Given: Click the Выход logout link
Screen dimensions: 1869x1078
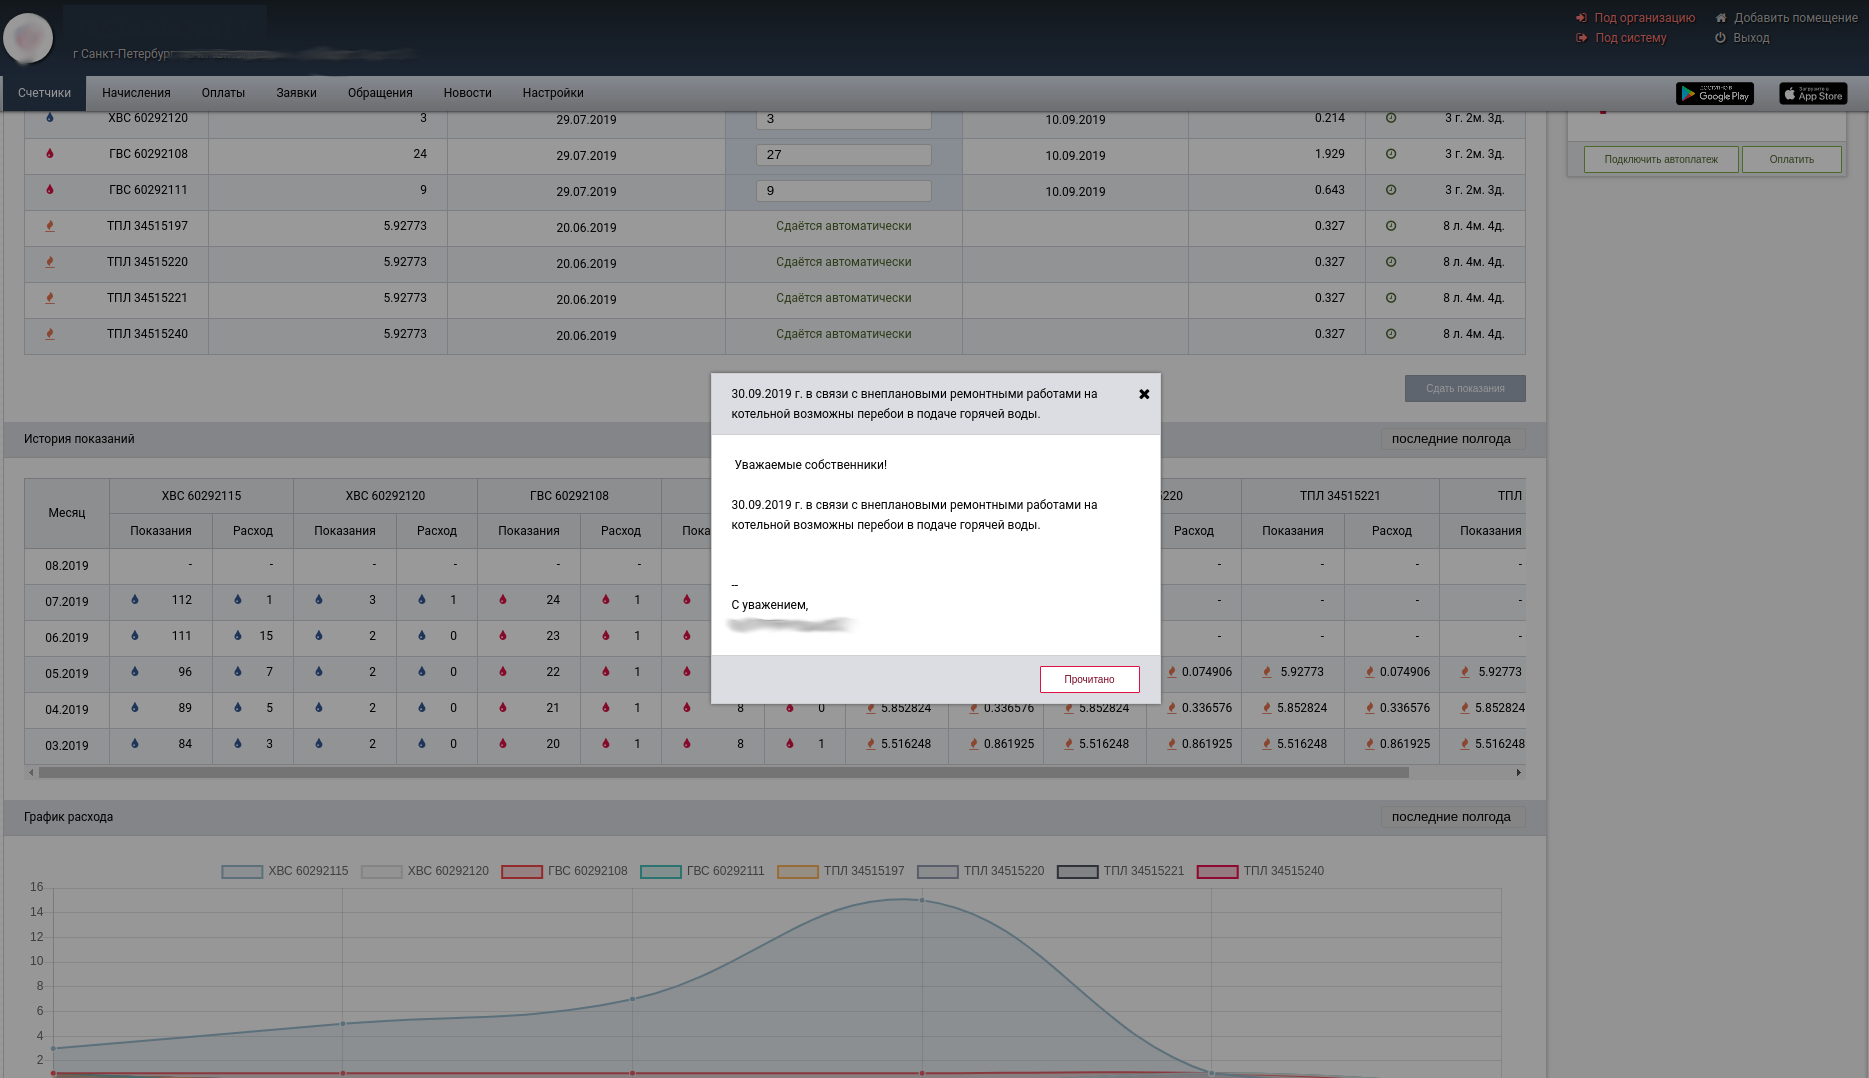Looking at the screenshot, I should [x=1750, y=38].
